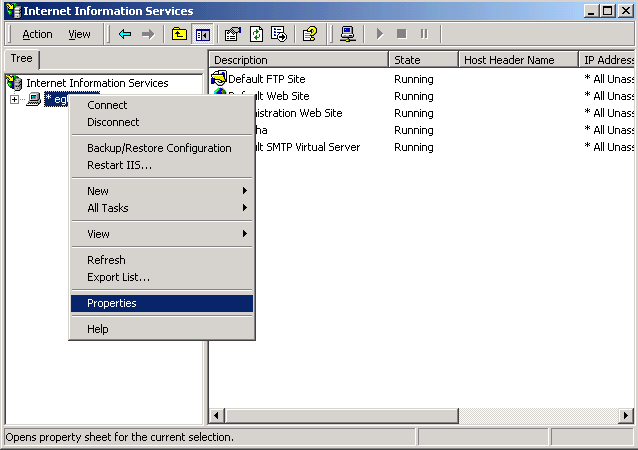Click the add computer to list icon
Image resolution: width=638 pixels, height=450 pixels.
[x=348, y=34]
